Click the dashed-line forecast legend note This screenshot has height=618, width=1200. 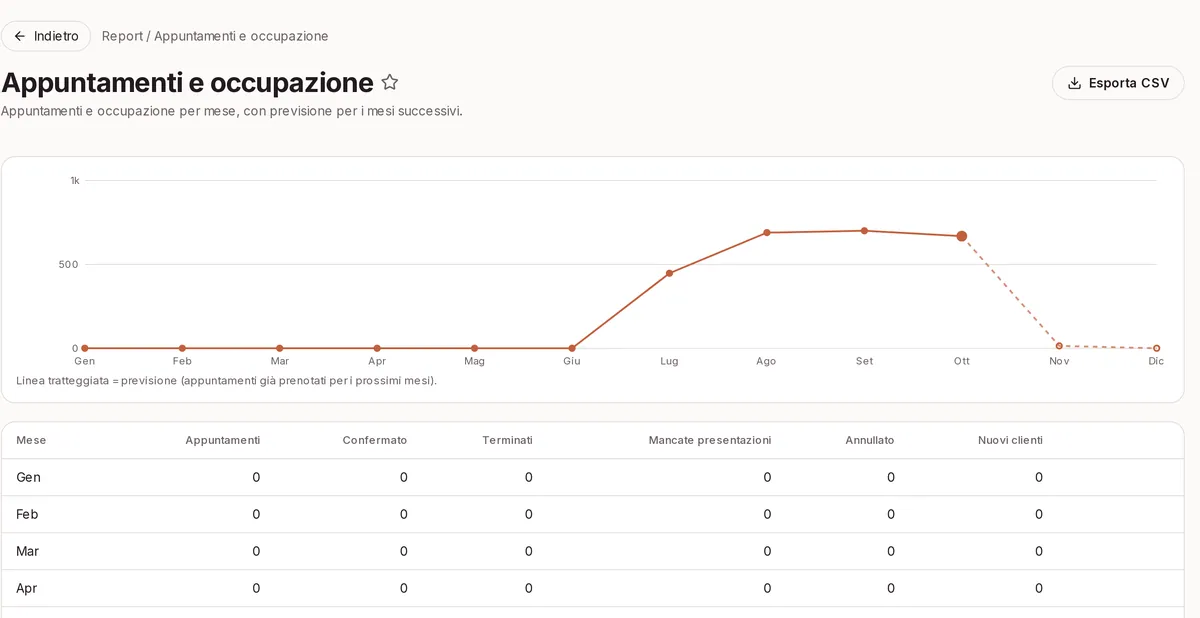coord(227,381)
